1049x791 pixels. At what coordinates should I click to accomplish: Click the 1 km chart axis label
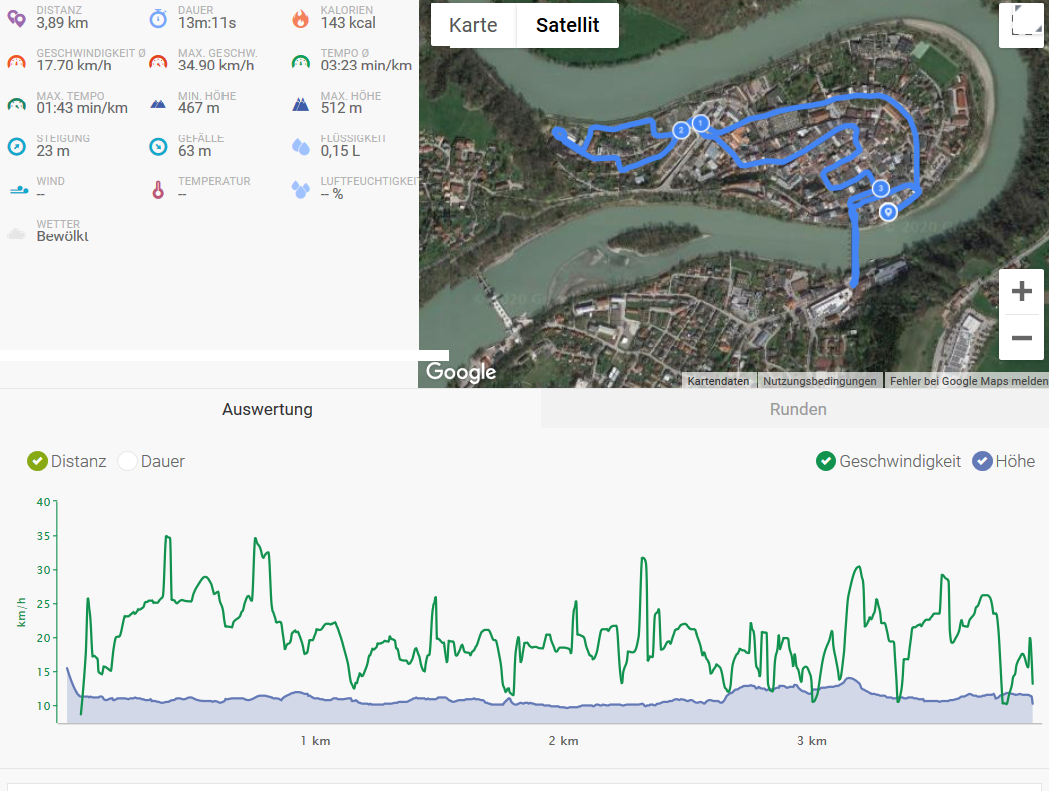click(315, 741)
